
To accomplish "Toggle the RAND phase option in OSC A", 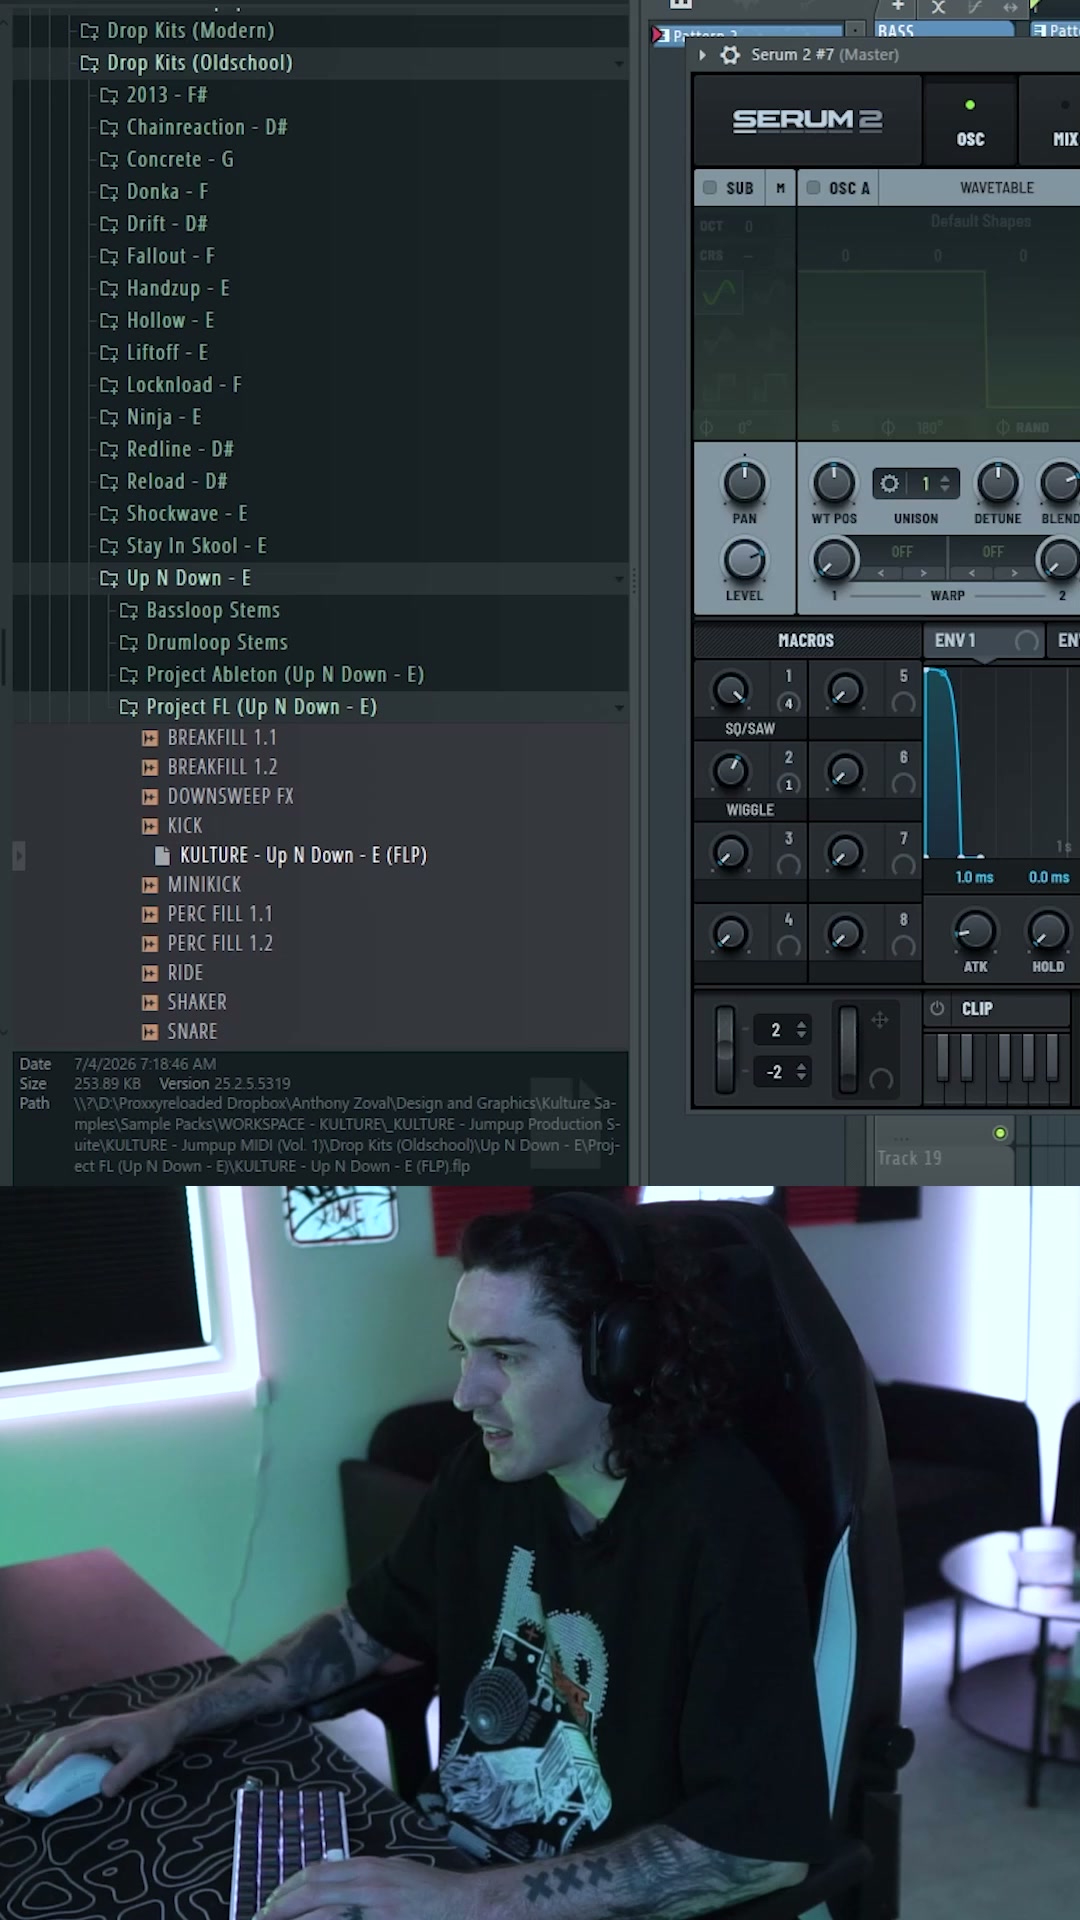I will [x=1022, y=428].
